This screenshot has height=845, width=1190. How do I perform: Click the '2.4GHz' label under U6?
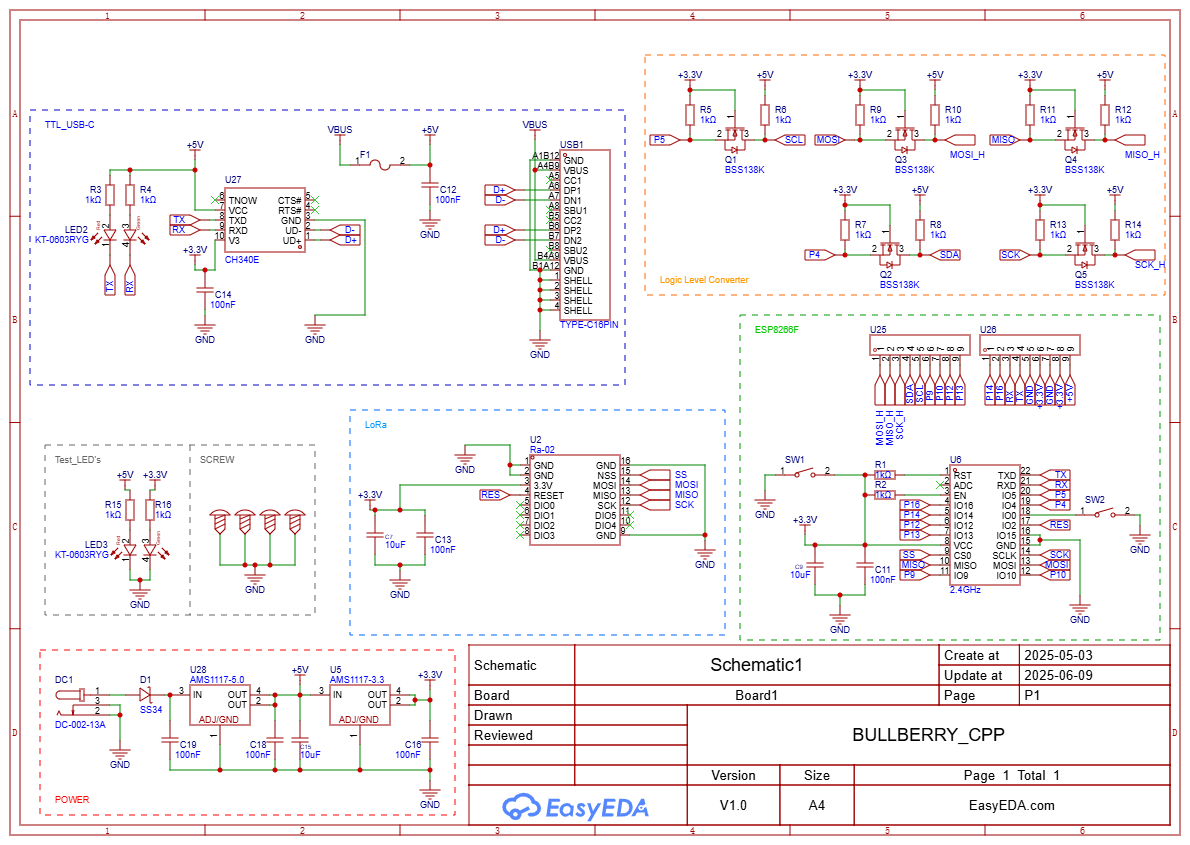(965, 590)
